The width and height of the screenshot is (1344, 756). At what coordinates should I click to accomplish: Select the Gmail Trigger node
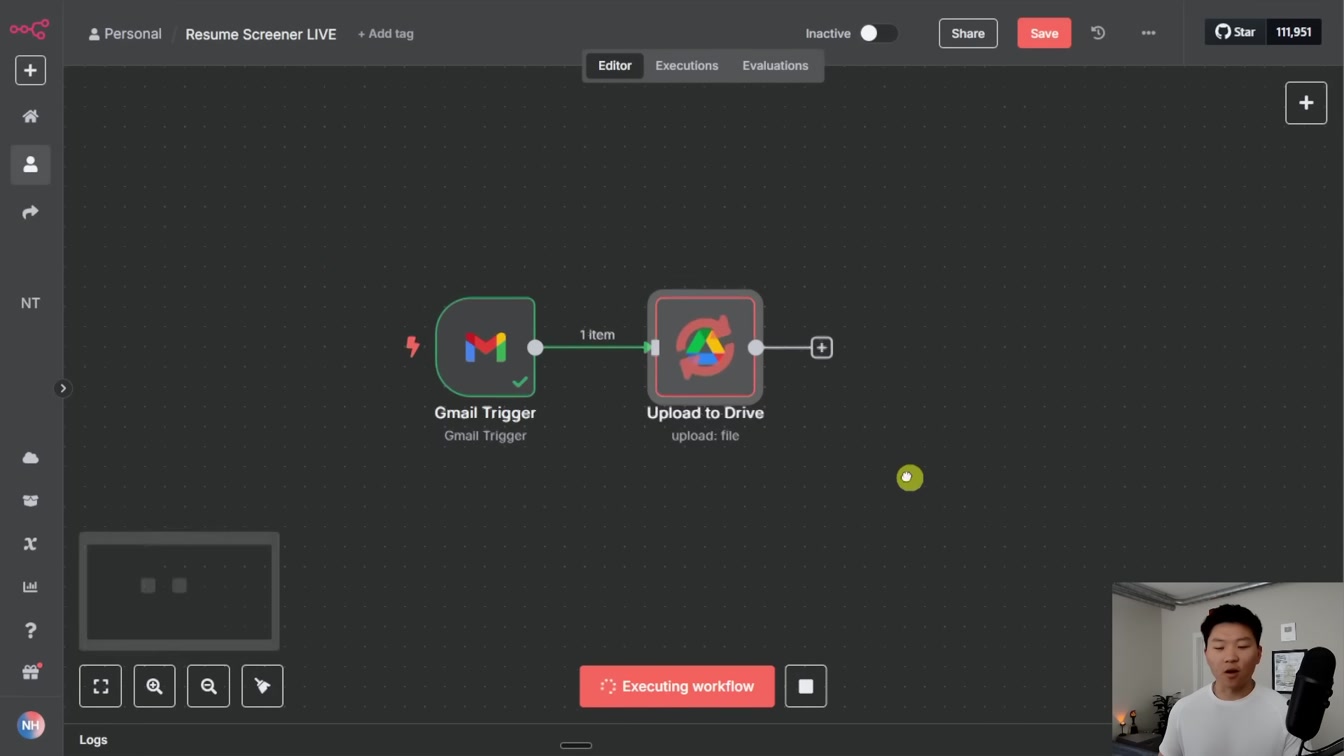485,347
